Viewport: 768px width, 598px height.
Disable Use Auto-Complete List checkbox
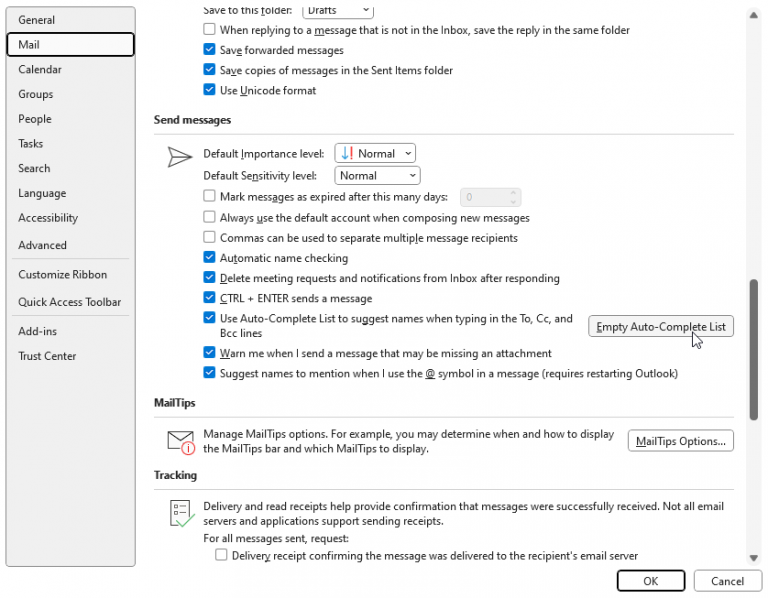(209, 317)
